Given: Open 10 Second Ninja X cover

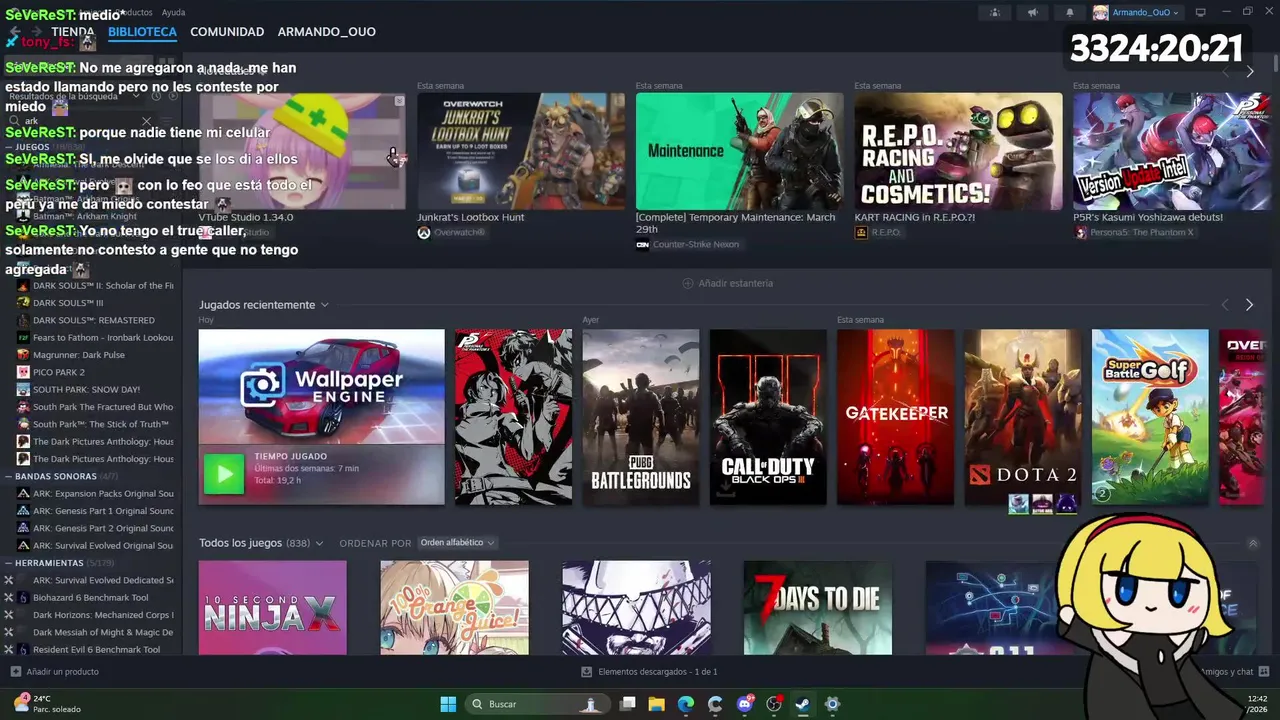Looking at the screenshot, I should click(x=272, y=608).
